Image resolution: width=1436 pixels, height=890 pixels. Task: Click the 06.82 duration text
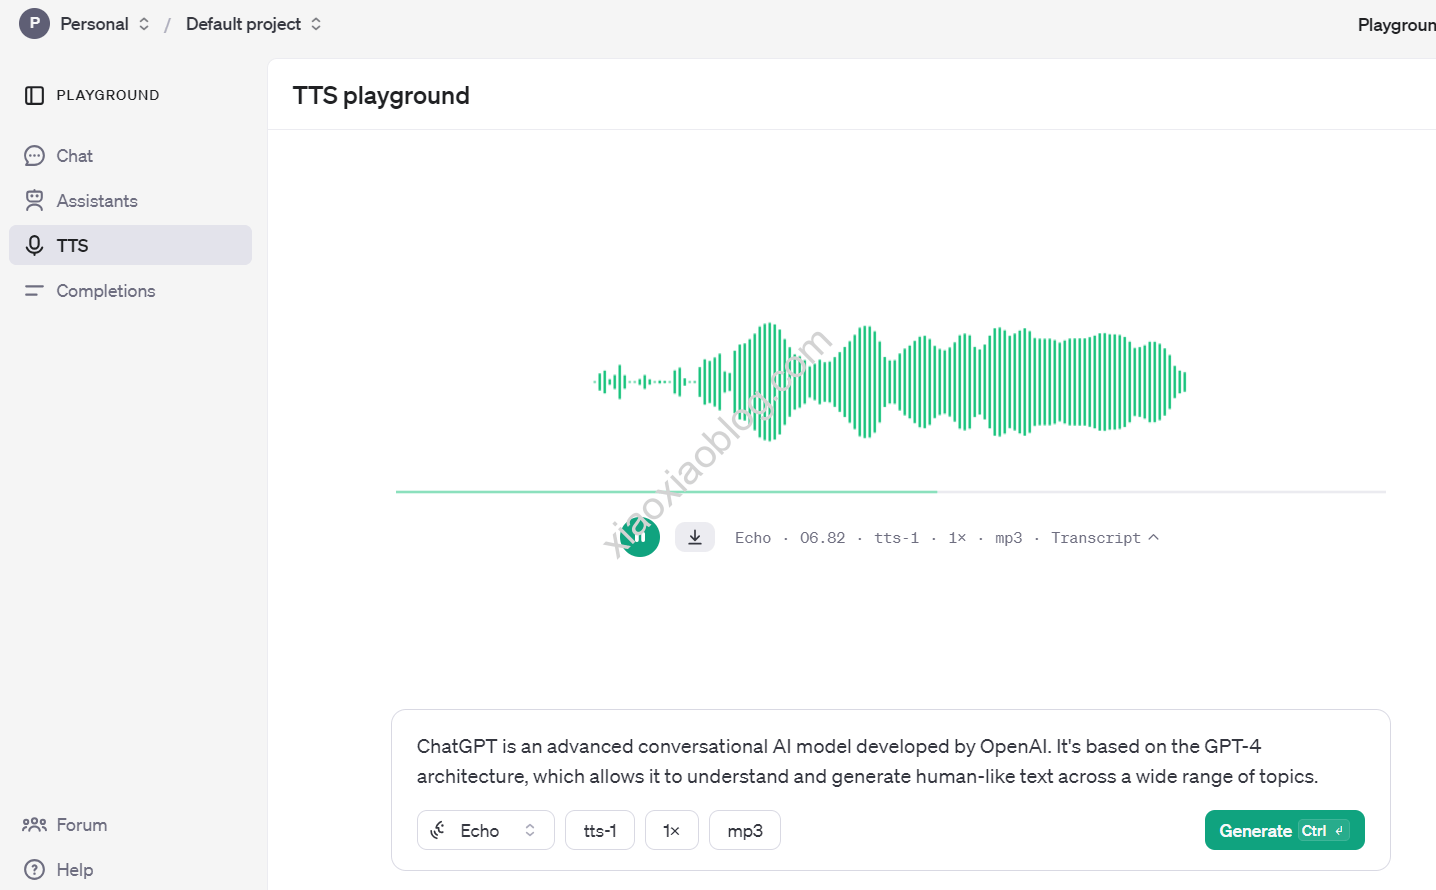pyautogui.click(x=822, y=538)
